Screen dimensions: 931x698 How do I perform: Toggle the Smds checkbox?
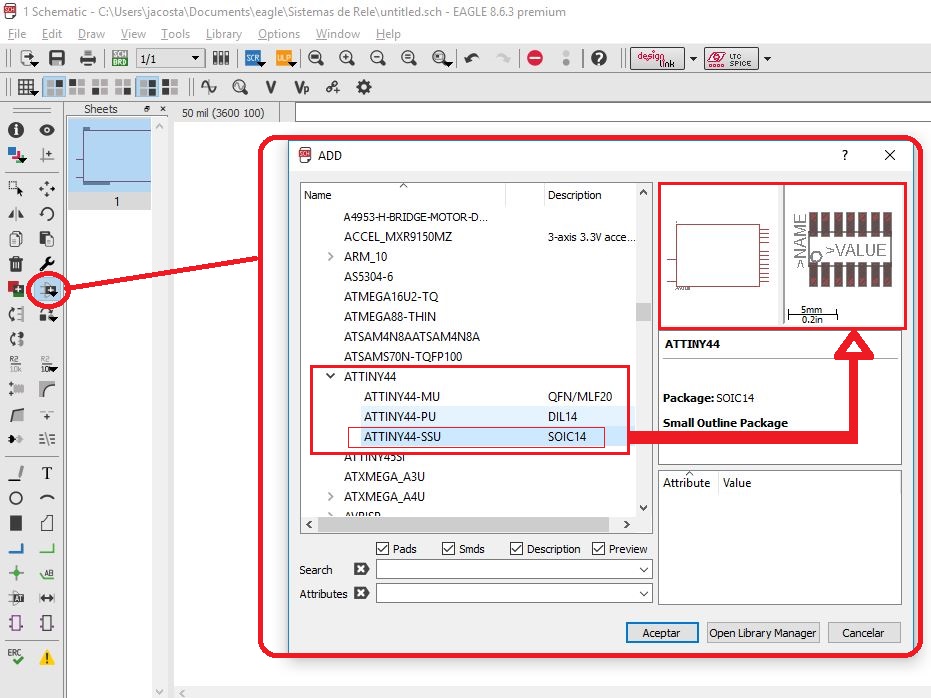click(x=449, y=548)
